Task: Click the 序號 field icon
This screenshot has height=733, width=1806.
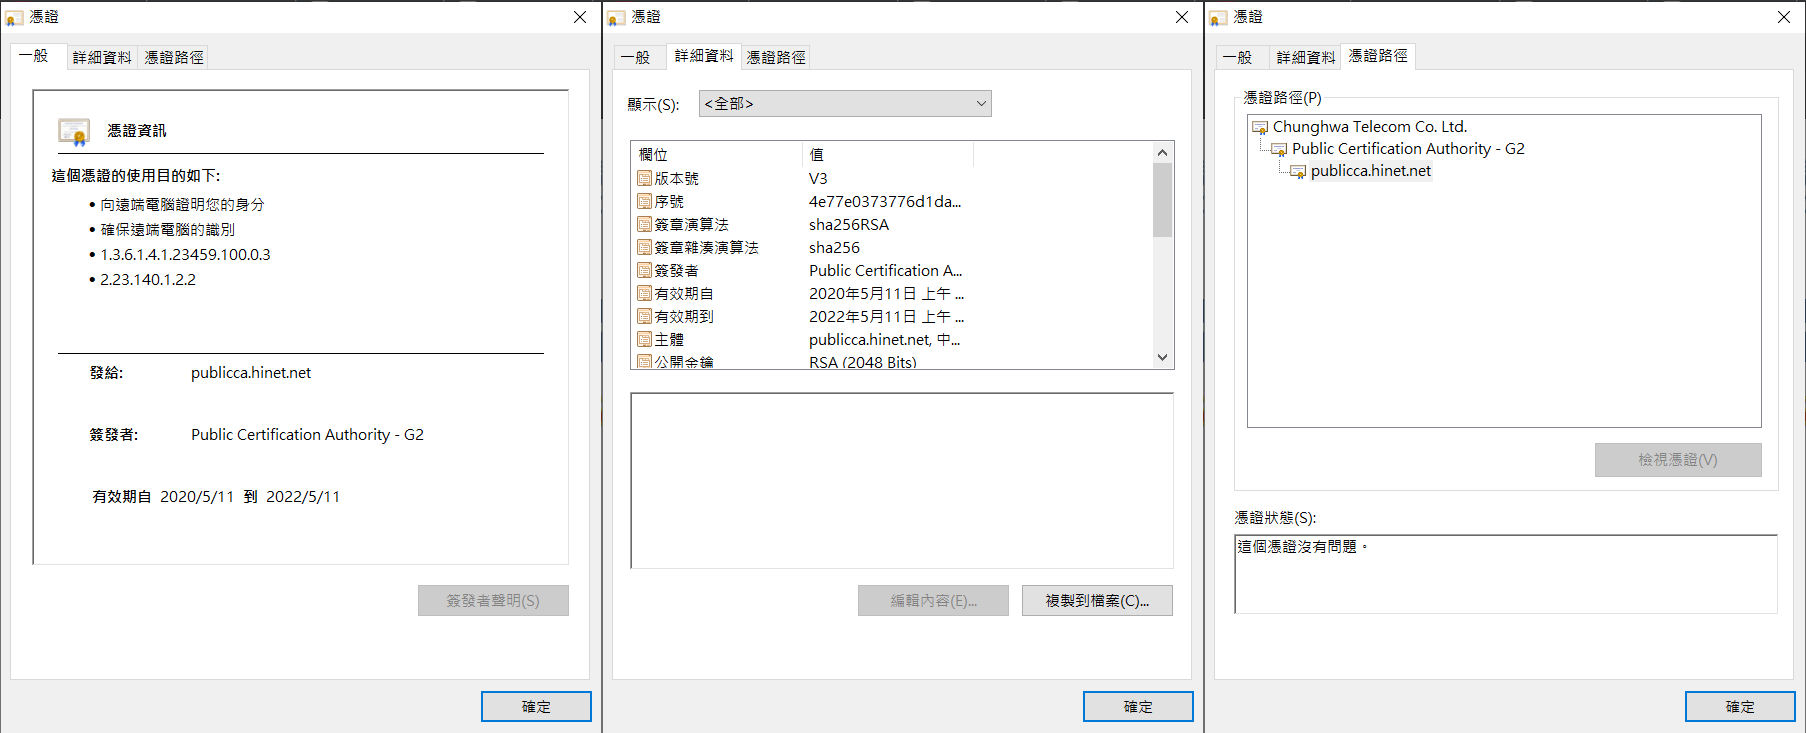Action: 645,201
